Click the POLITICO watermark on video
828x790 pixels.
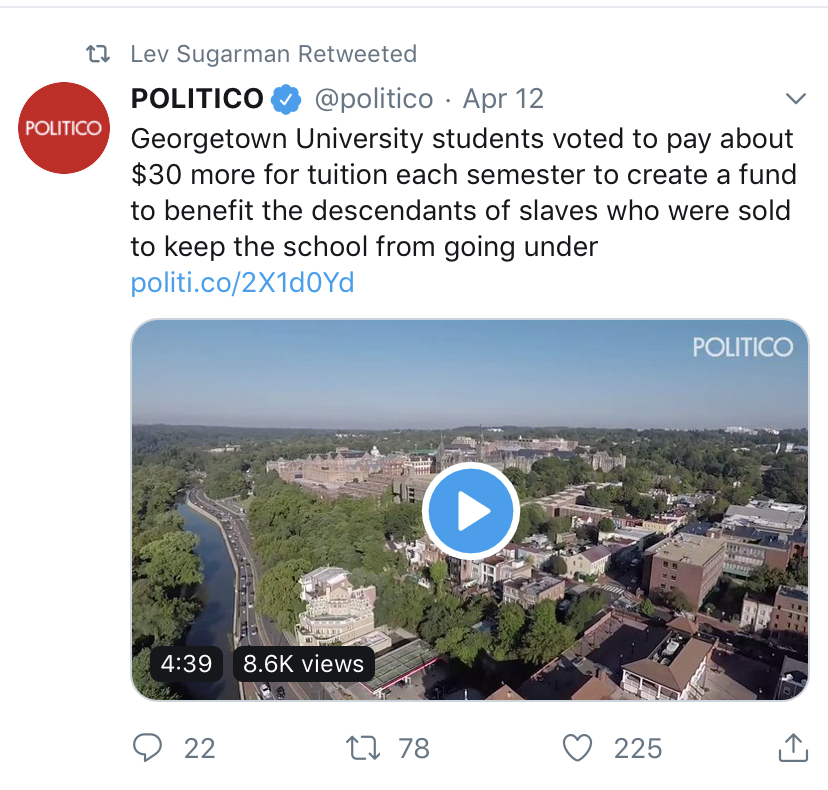coord(742,347)
